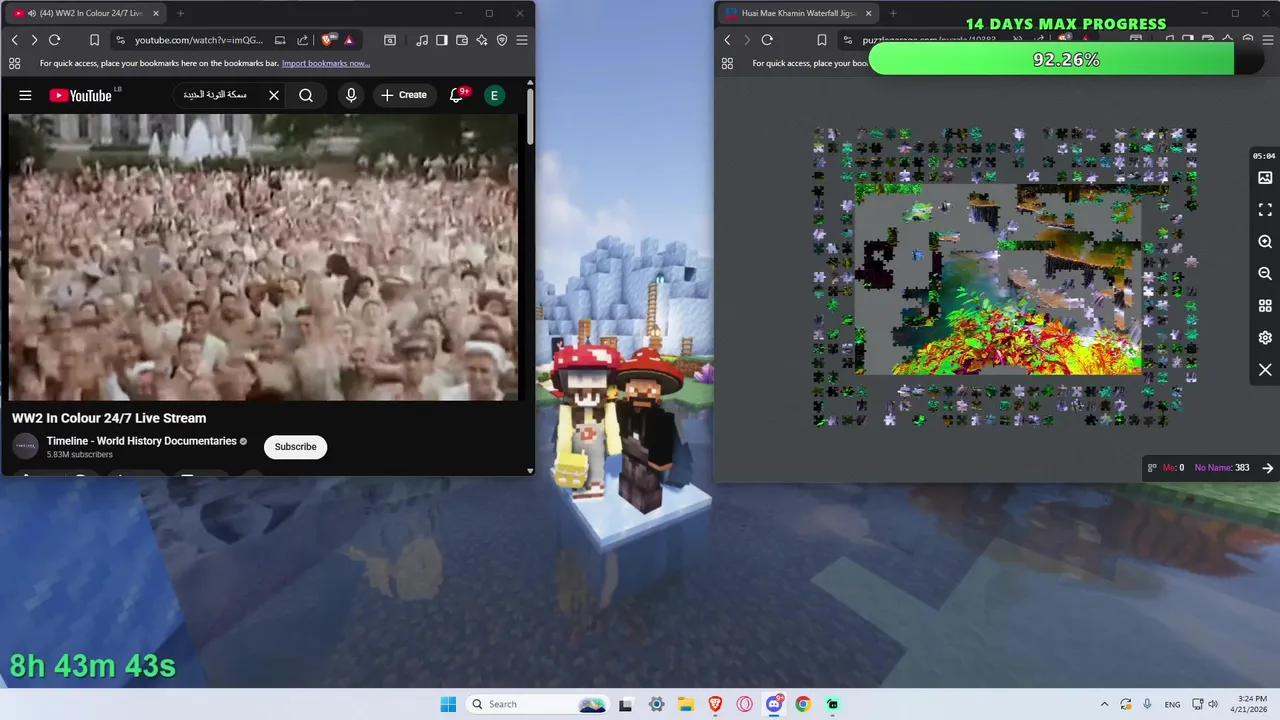The height and width of the screenshot is (720, 1280).
Task: Open apps grid in YouTube bookmarks bar
Action: tap(14, 63)
